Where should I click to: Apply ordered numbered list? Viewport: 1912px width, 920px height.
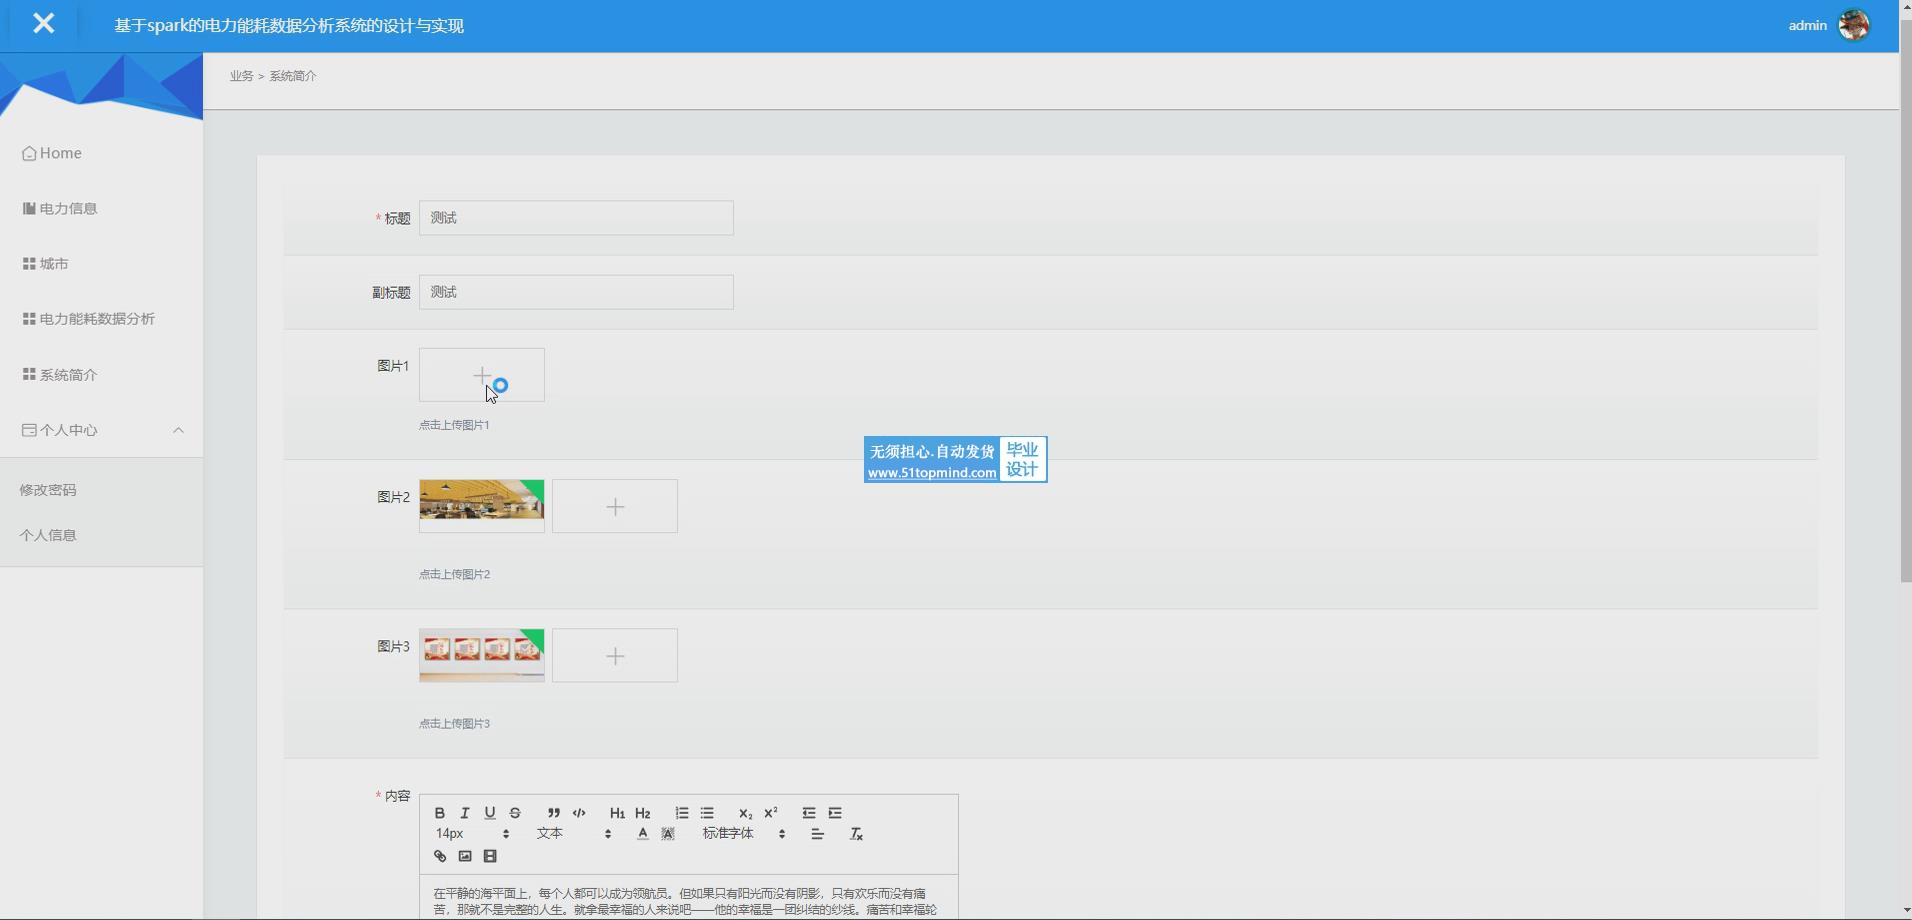682,813
